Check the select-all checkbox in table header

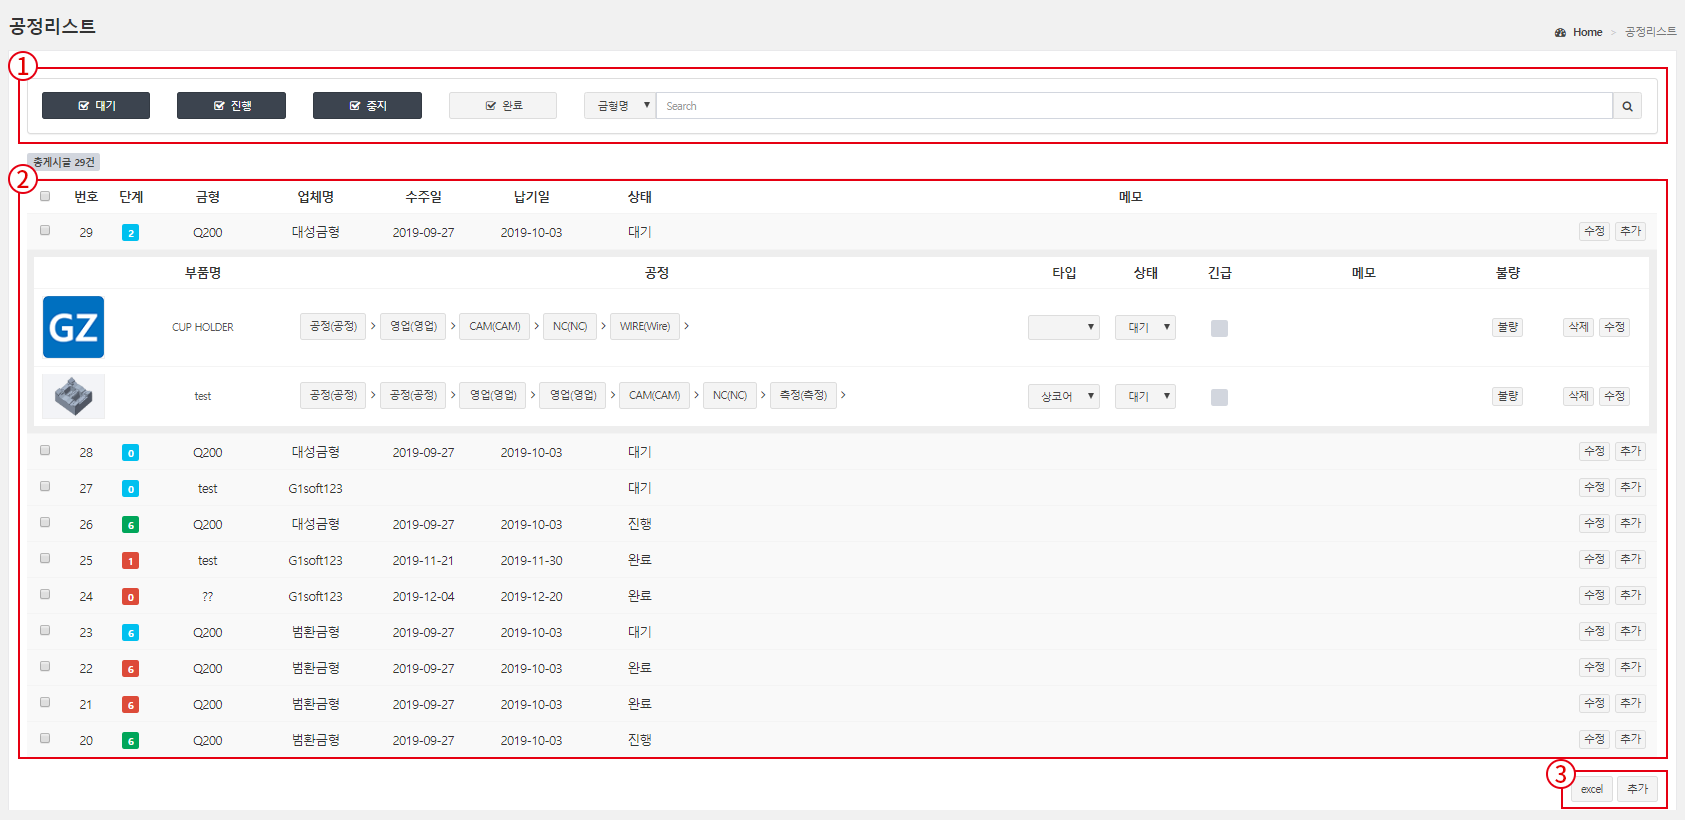click(45, 196)
